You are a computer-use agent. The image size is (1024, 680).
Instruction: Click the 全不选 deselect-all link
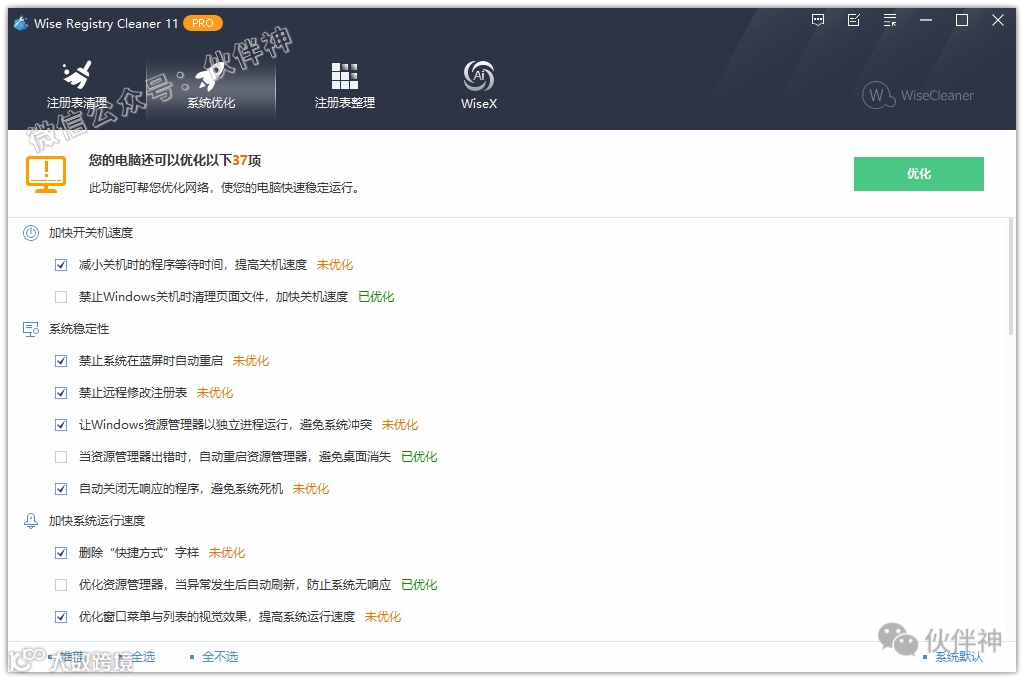point(220,656)
